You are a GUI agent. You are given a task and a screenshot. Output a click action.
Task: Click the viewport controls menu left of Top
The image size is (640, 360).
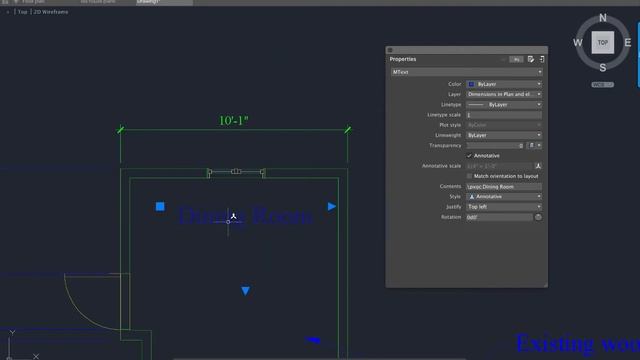(8, 12)
